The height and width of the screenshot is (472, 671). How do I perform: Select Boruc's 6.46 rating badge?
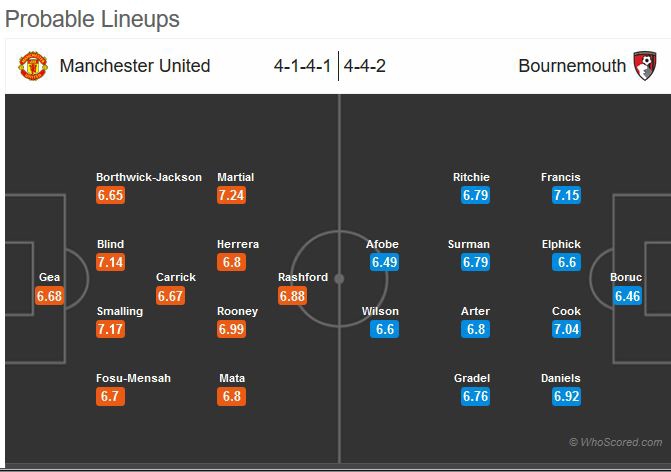point(627,296)
